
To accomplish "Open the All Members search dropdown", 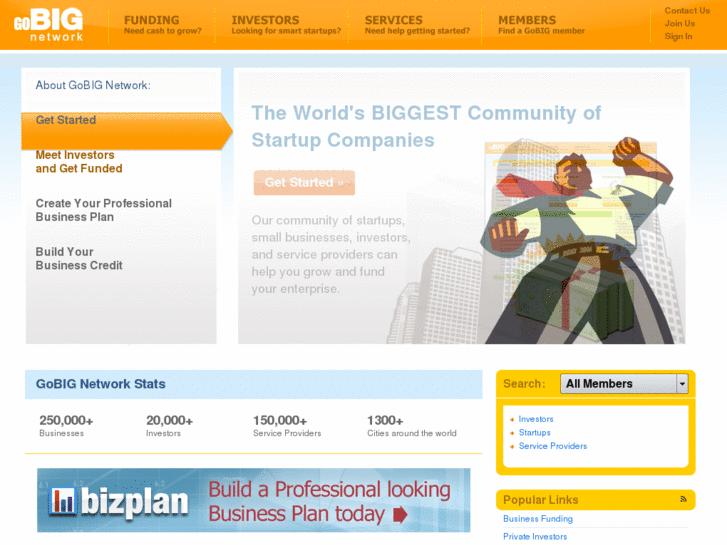I will coord(624,384).
